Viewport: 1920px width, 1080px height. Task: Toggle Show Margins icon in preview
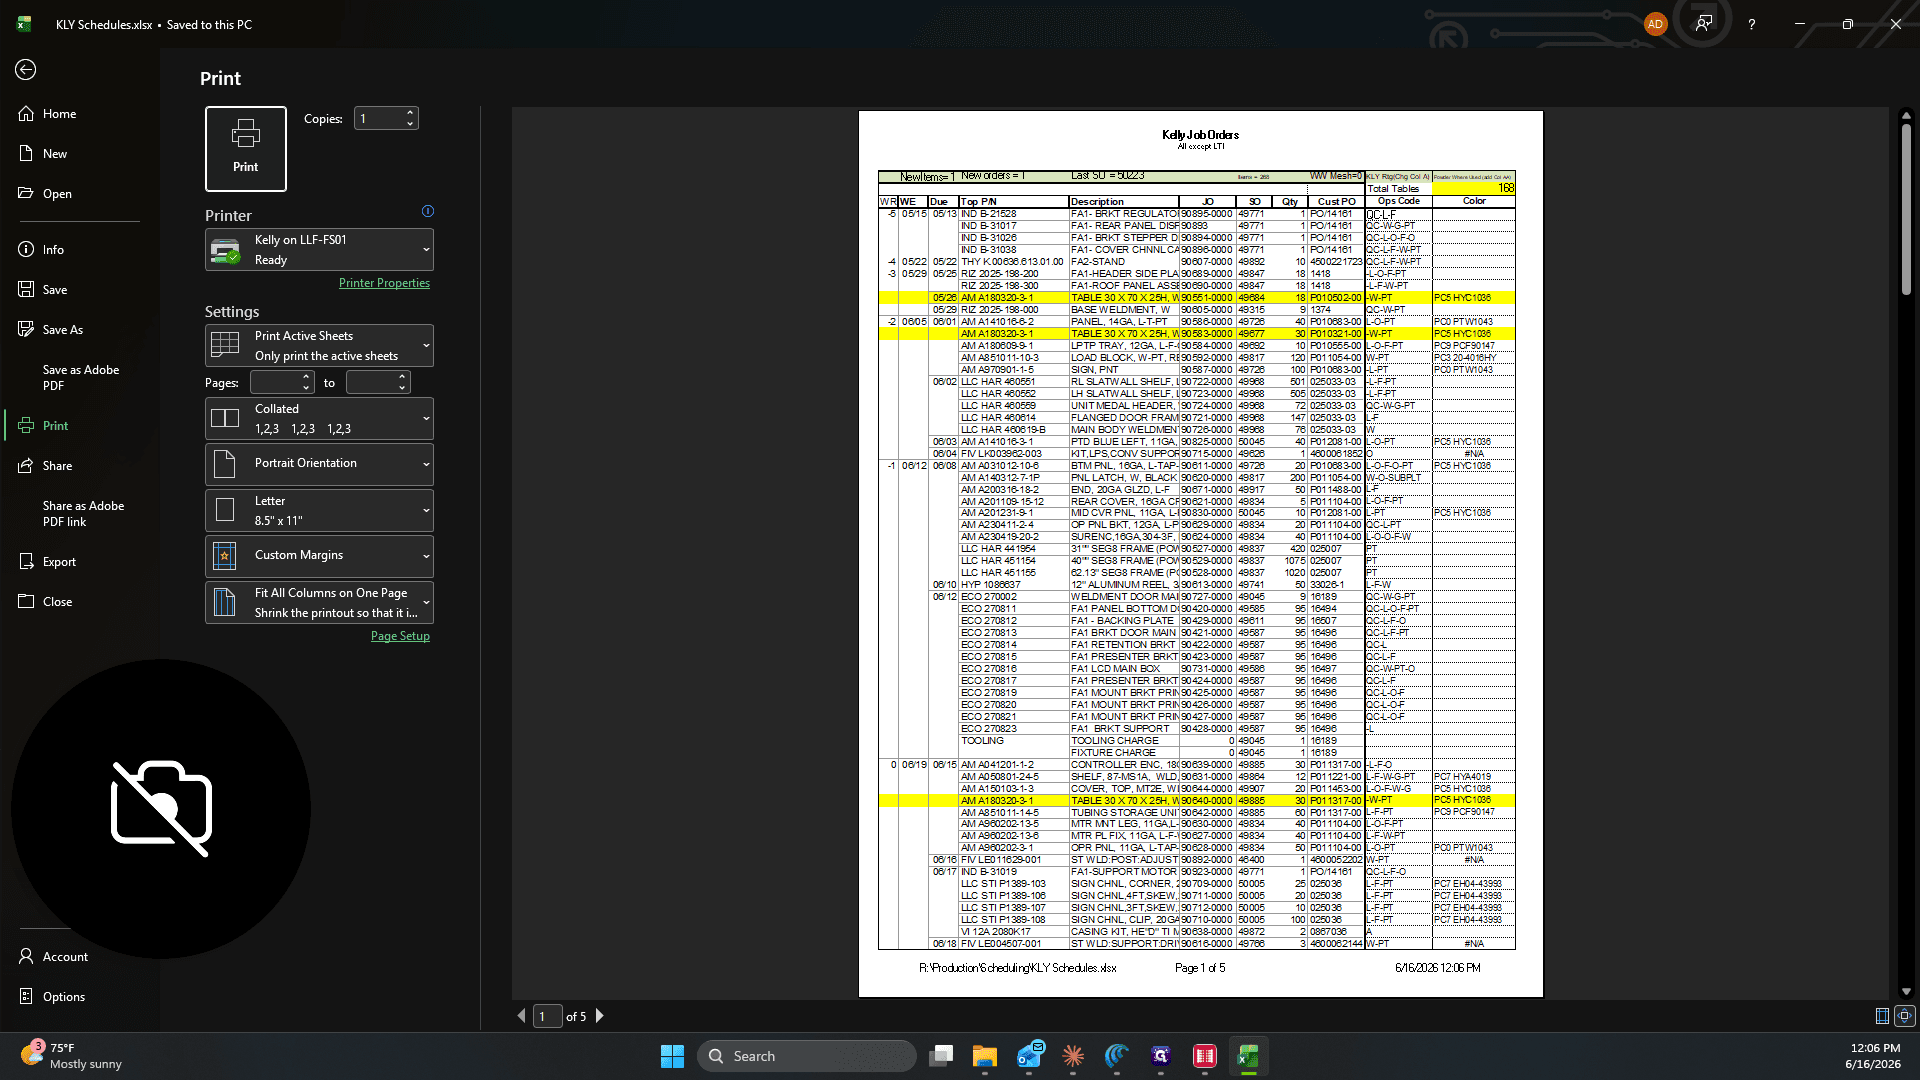click(1882, 1016)
